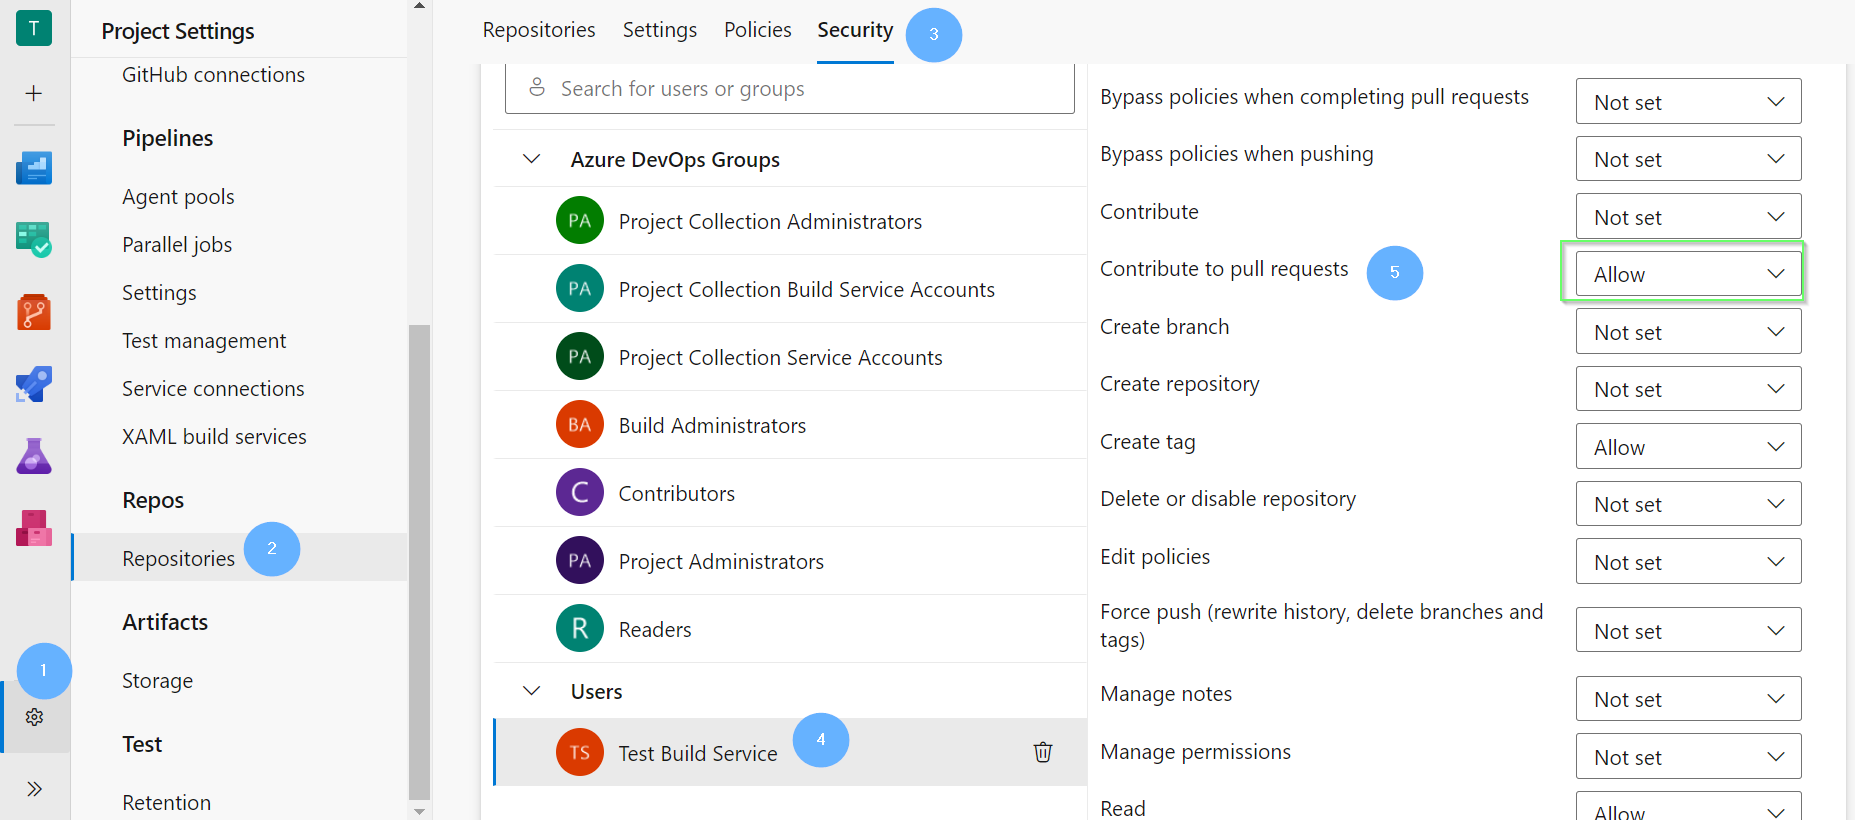The image size is (1855, 820).
Task: Switch to the Settings tab
Action: (660, 30)
